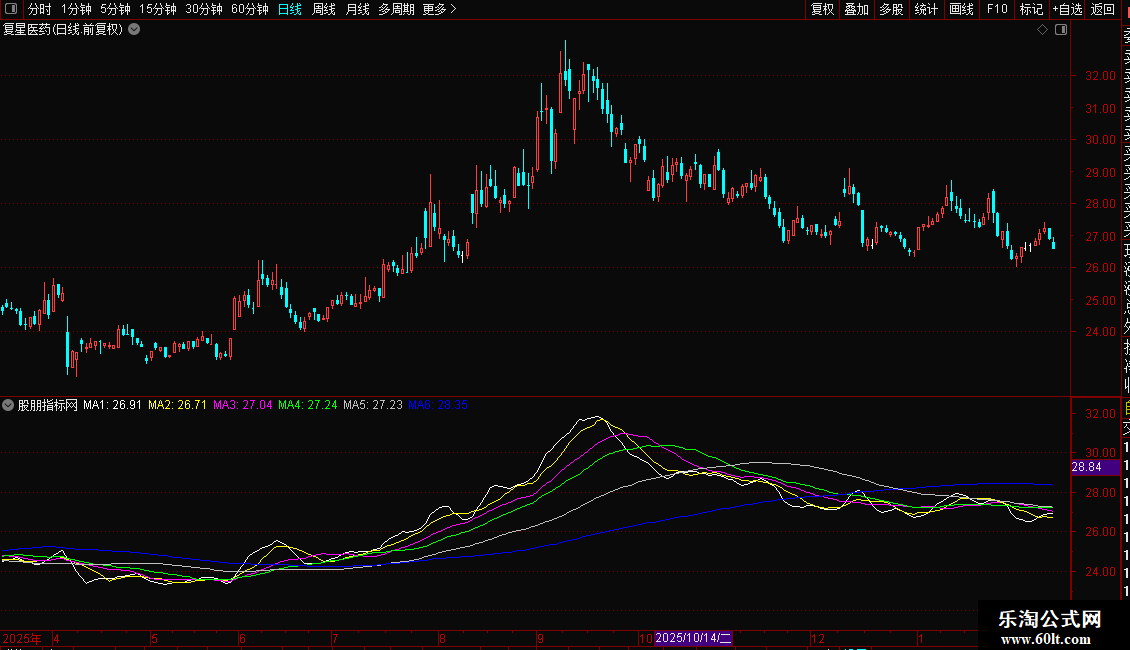Toggle the left sidebar panel icon
Viewport: 1130px width, 650px height.
click(11, 9)
